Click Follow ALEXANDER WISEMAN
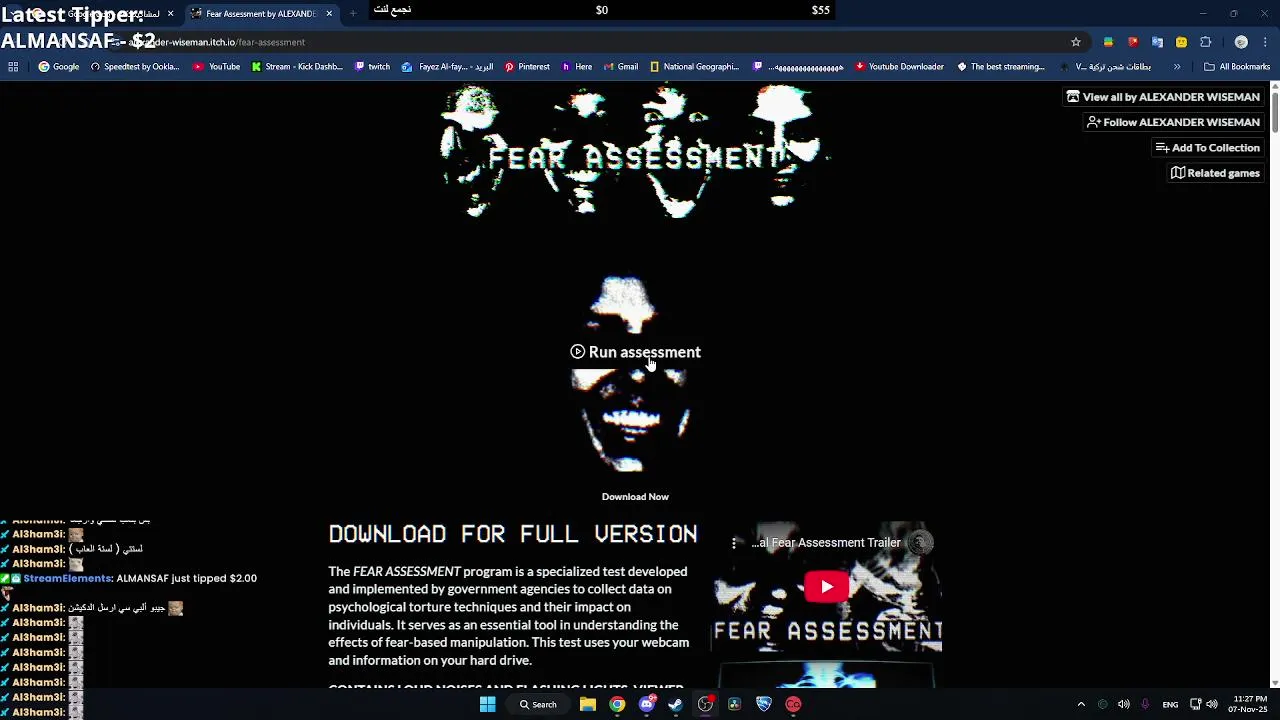This screenshot has height=720, width=1280. tap(1173, 122)
